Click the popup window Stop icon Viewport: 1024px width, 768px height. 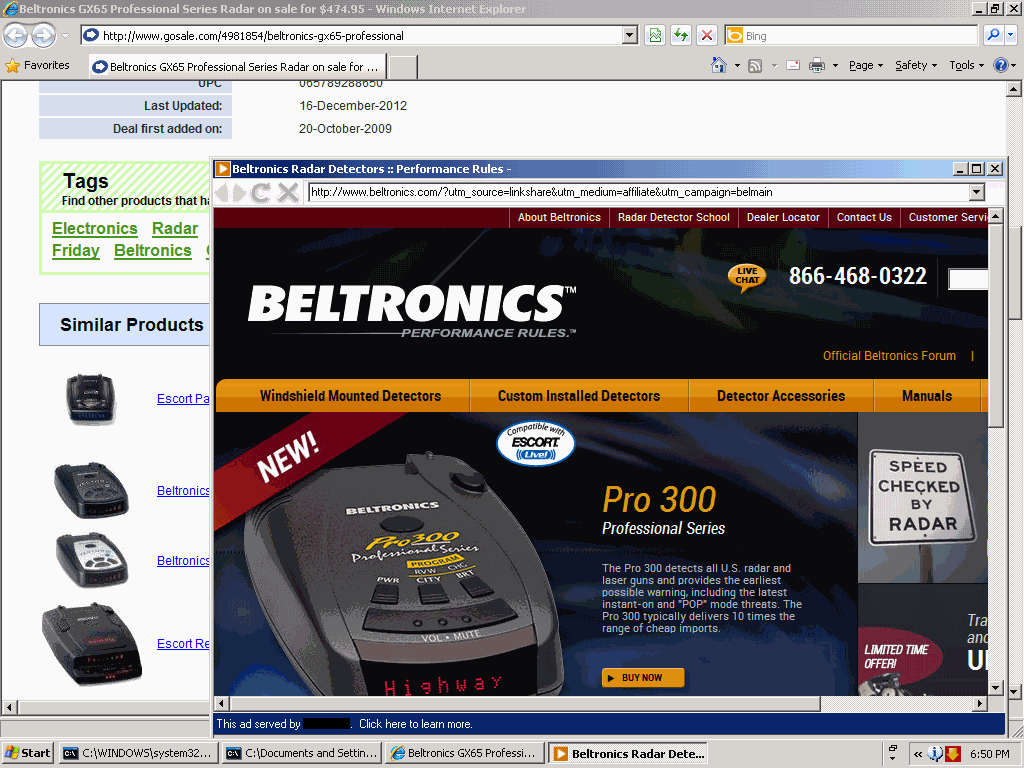coord(287,193)
